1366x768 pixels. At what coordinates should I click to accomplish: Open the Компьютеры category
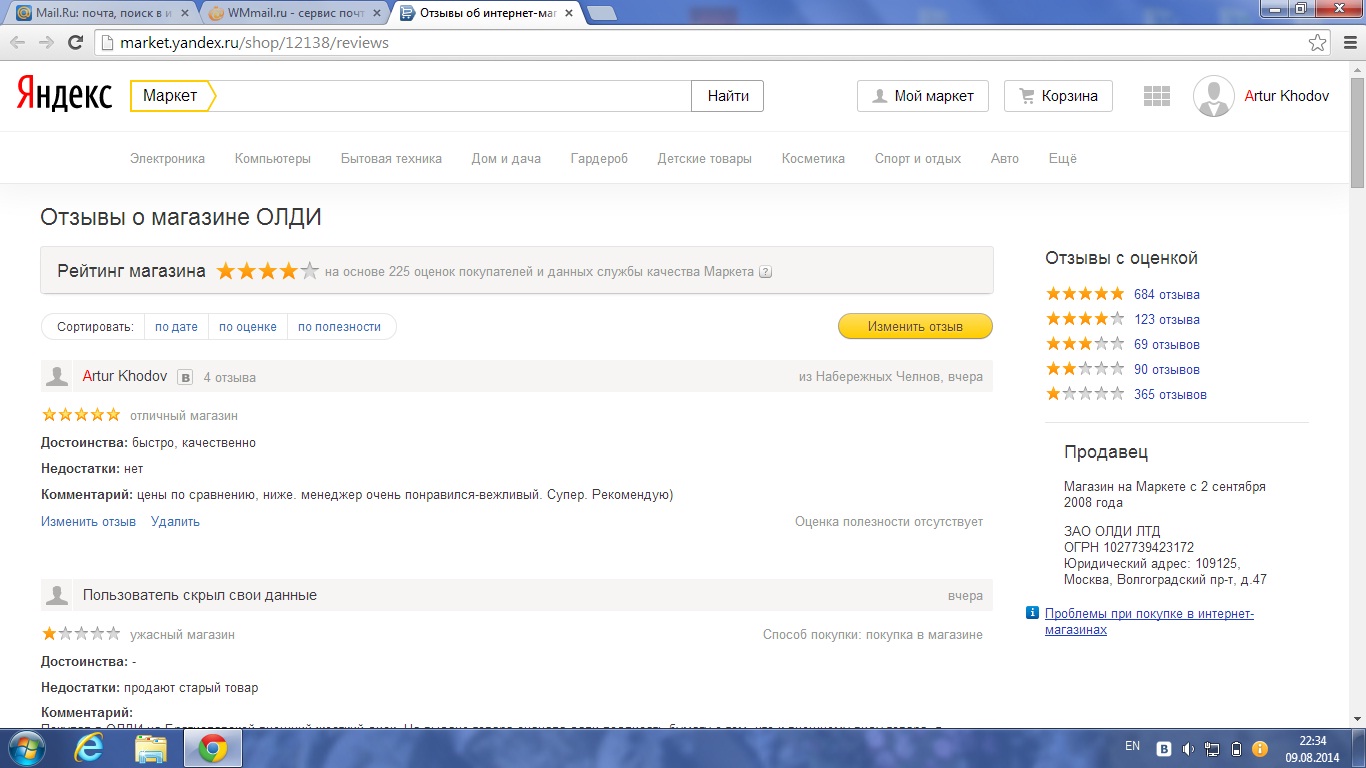[273, 158]
